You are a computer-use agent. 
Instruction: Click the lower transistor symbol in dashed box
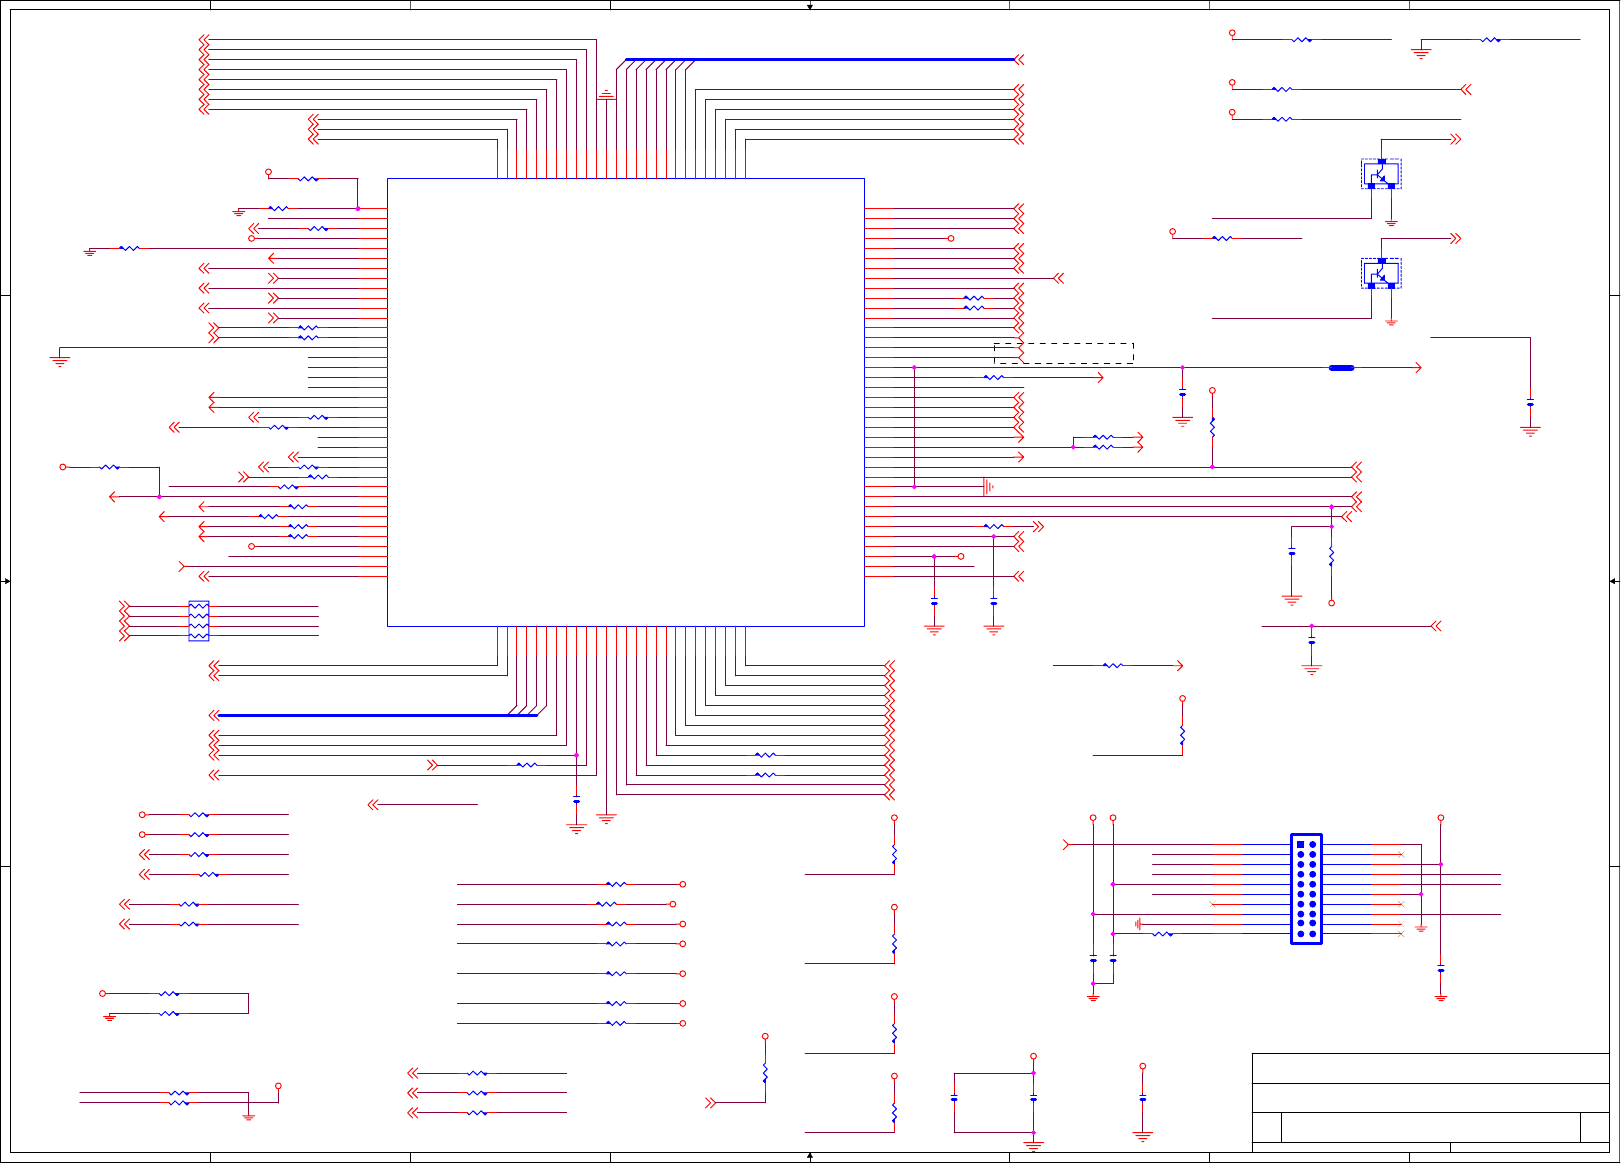tap(1381, 273)
